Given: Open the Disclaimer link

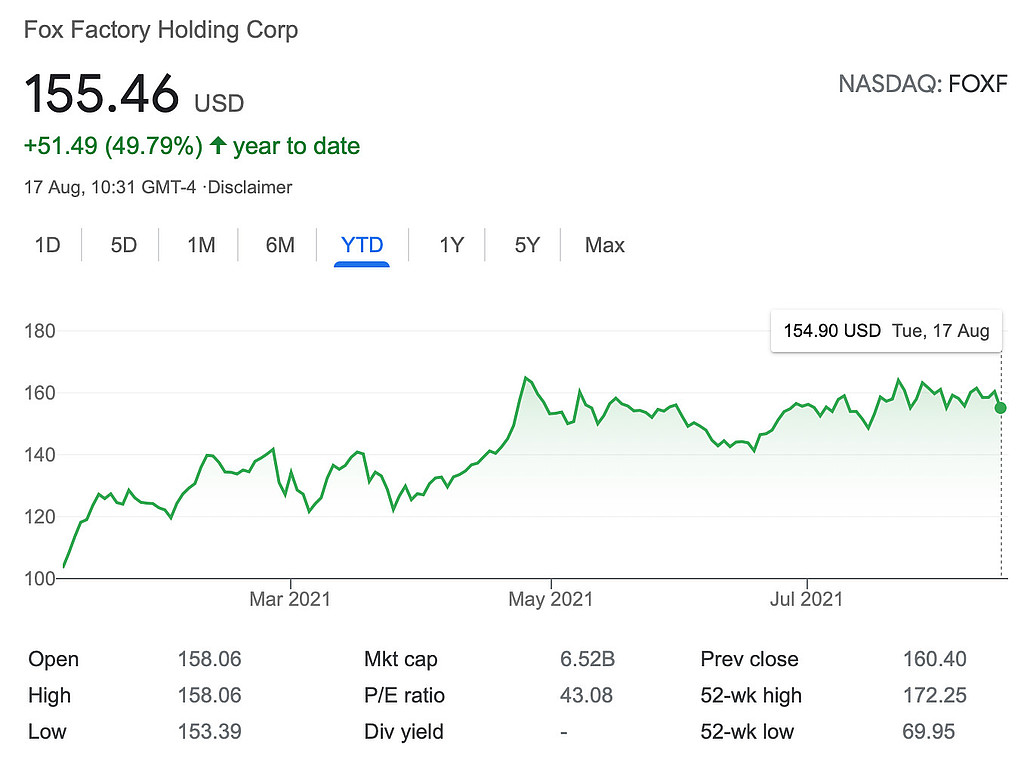Looking at the screenshot, I should [x=249, y=187].
